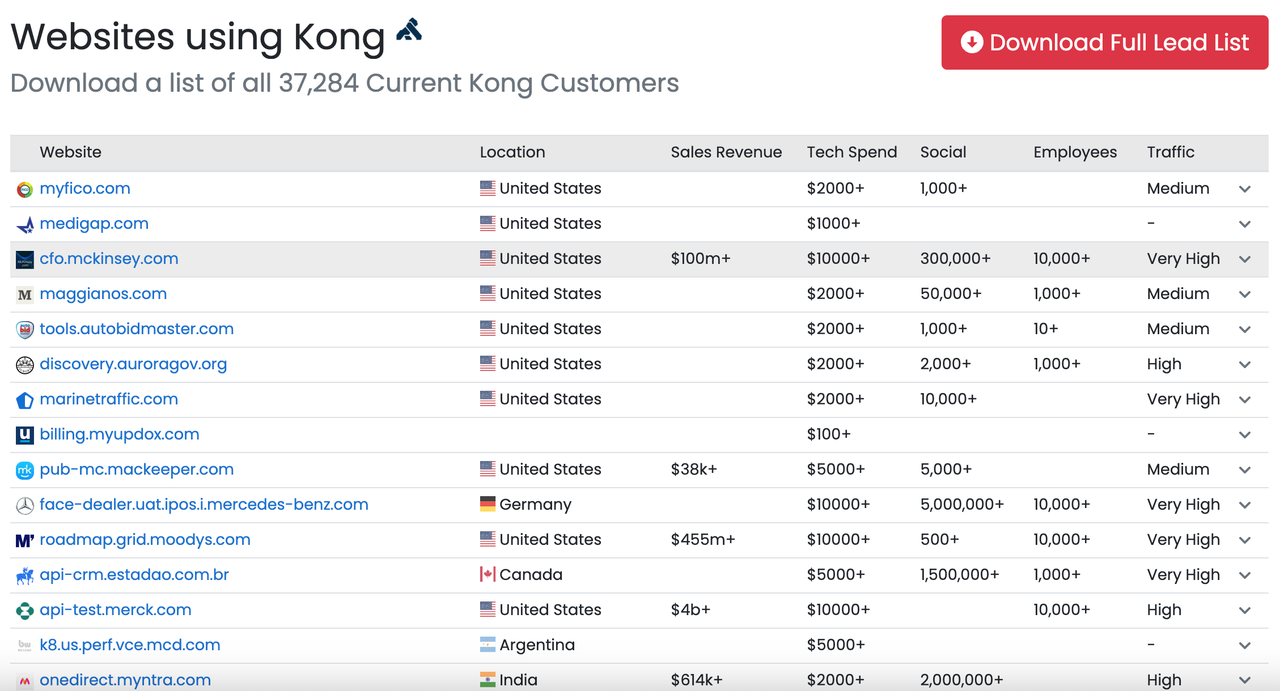Click the Traffic column header
The height and width of the screenshot is (691, 1280).
(1170, 152)
